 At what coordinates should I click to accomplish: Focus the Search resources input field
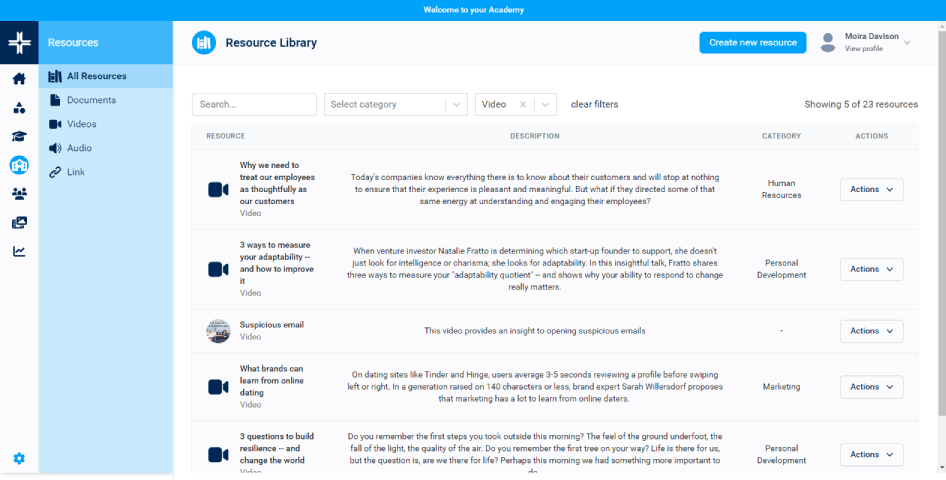pyautogui.click(x=254, y=104)
